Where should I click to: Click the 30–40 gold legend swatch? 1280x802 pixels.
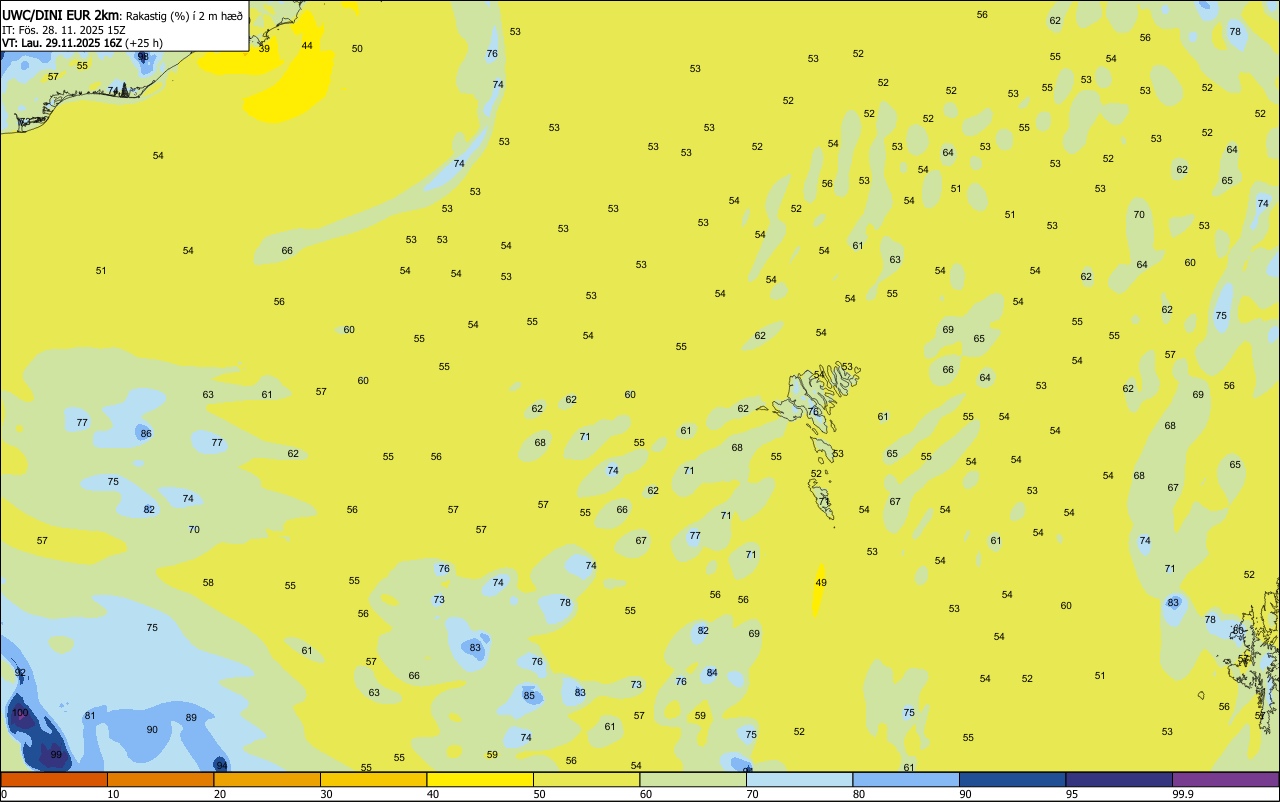[x=373, y=779]
